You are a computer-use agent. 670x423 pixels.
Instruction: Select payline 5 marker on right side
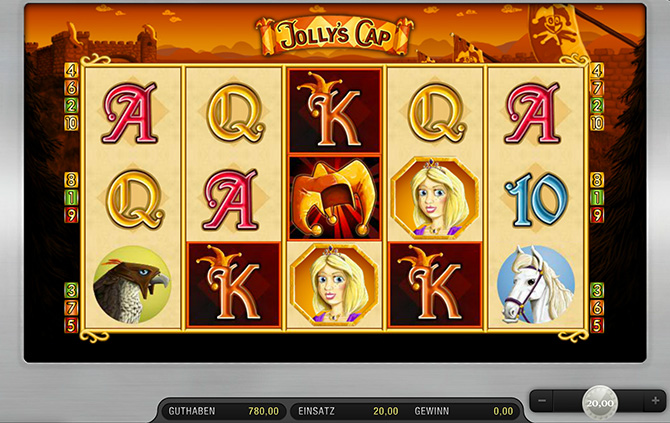tap(597, 325)
